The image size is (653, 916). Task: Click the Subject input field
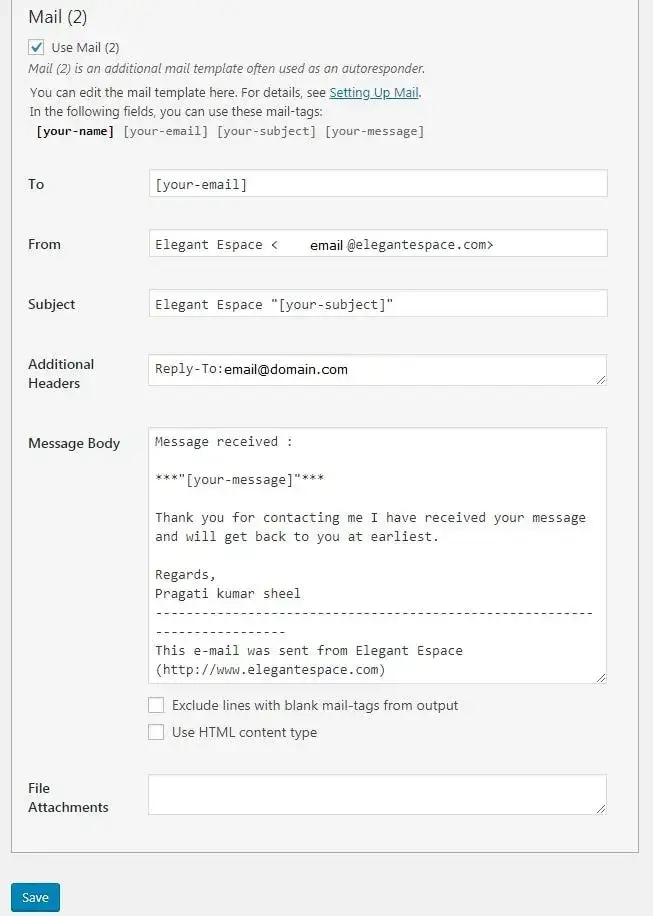(x=378, y=304)
